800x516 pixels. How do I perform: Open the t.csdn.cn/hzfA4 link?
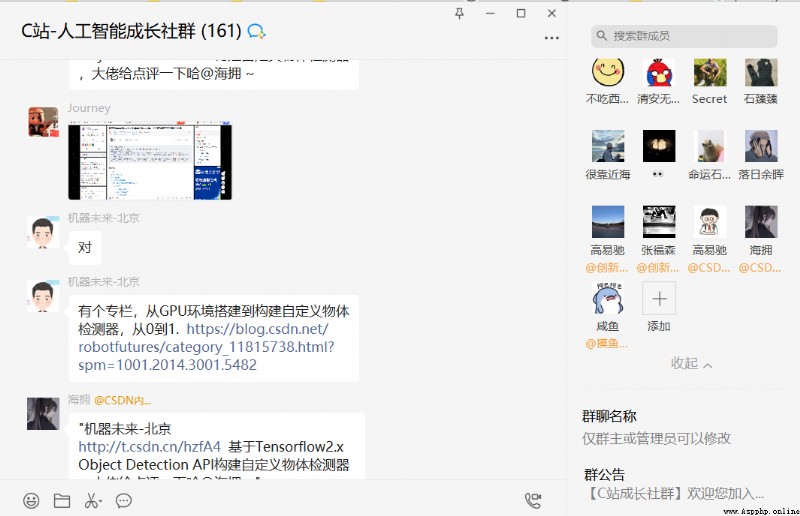pyautogui.click(x=149, y=447)
